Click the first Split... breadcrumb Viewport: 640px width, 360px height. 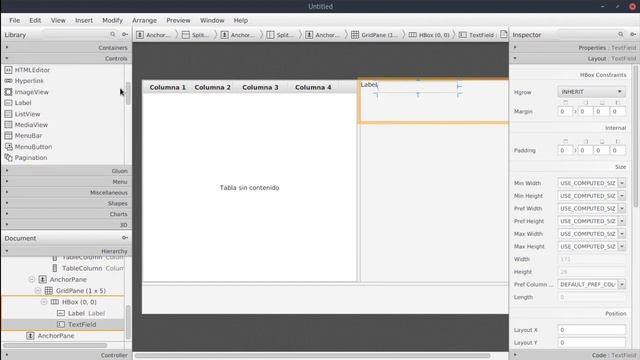coord(196,35)
